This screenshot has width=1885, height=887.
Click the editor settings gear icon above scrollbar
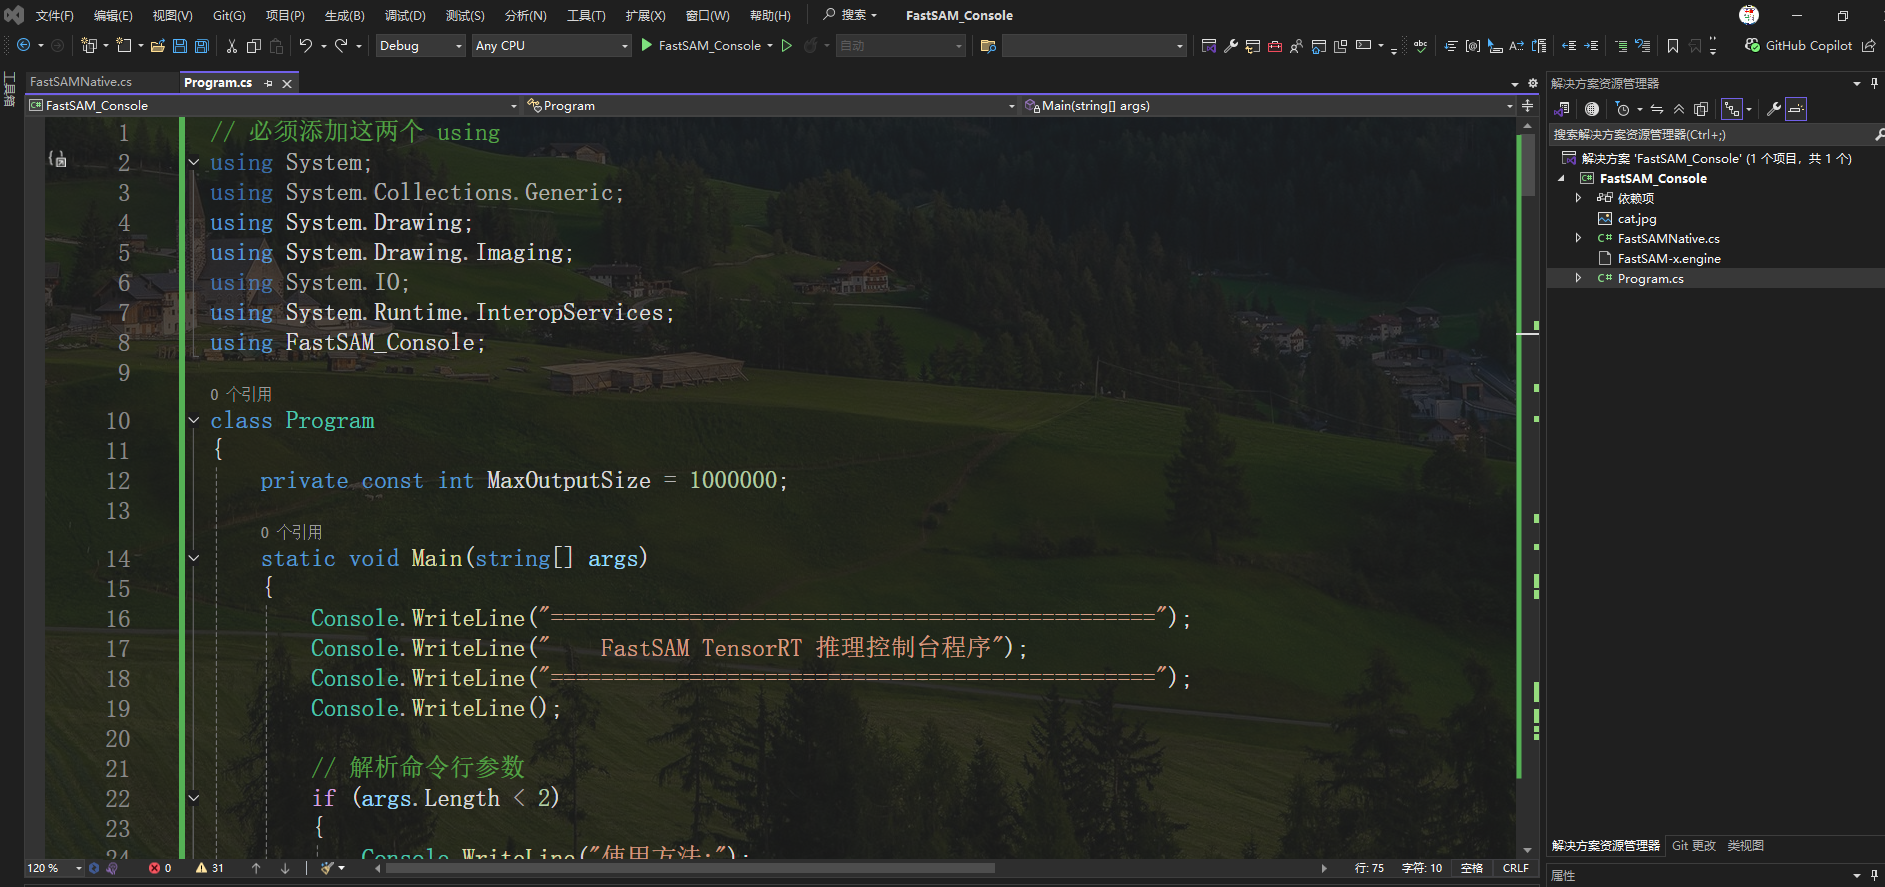[1533, 83]
